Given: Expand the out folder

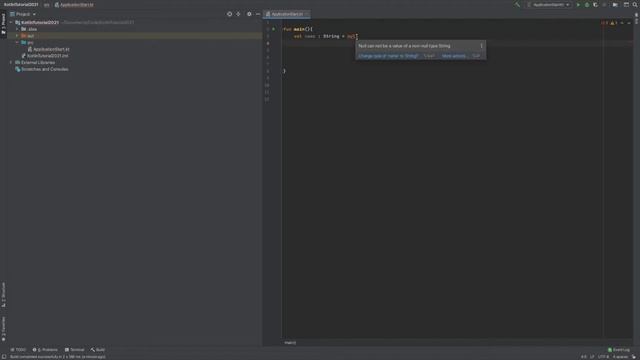Looking at the screenshot, I should tap(17, 36).
